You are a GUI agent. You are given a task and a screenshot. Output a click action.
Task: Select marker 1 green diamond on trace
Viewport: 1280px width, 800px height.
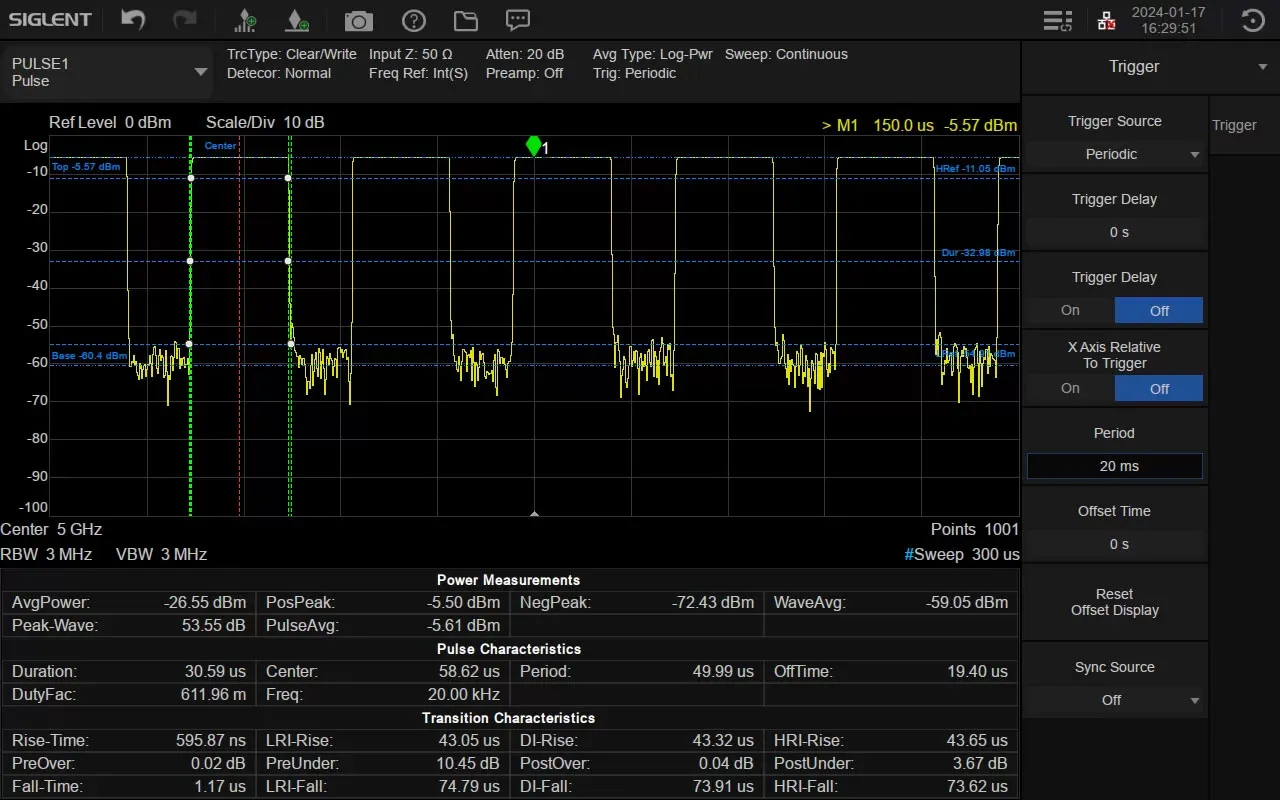click(534, 146)
